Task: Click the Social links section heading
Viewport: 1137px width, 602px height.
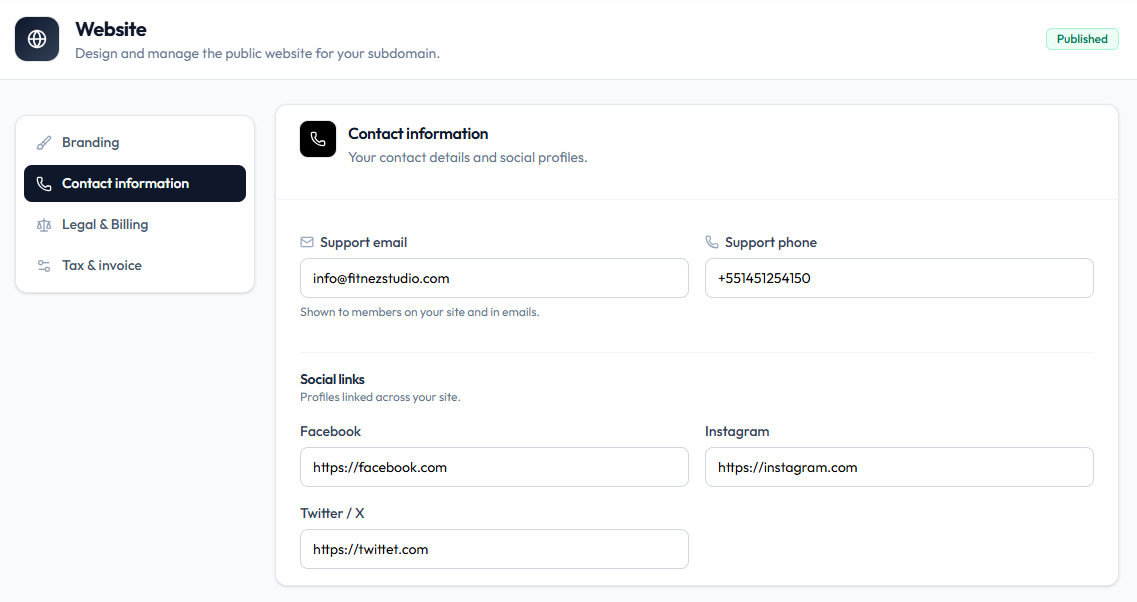Action: coord(332,379)
